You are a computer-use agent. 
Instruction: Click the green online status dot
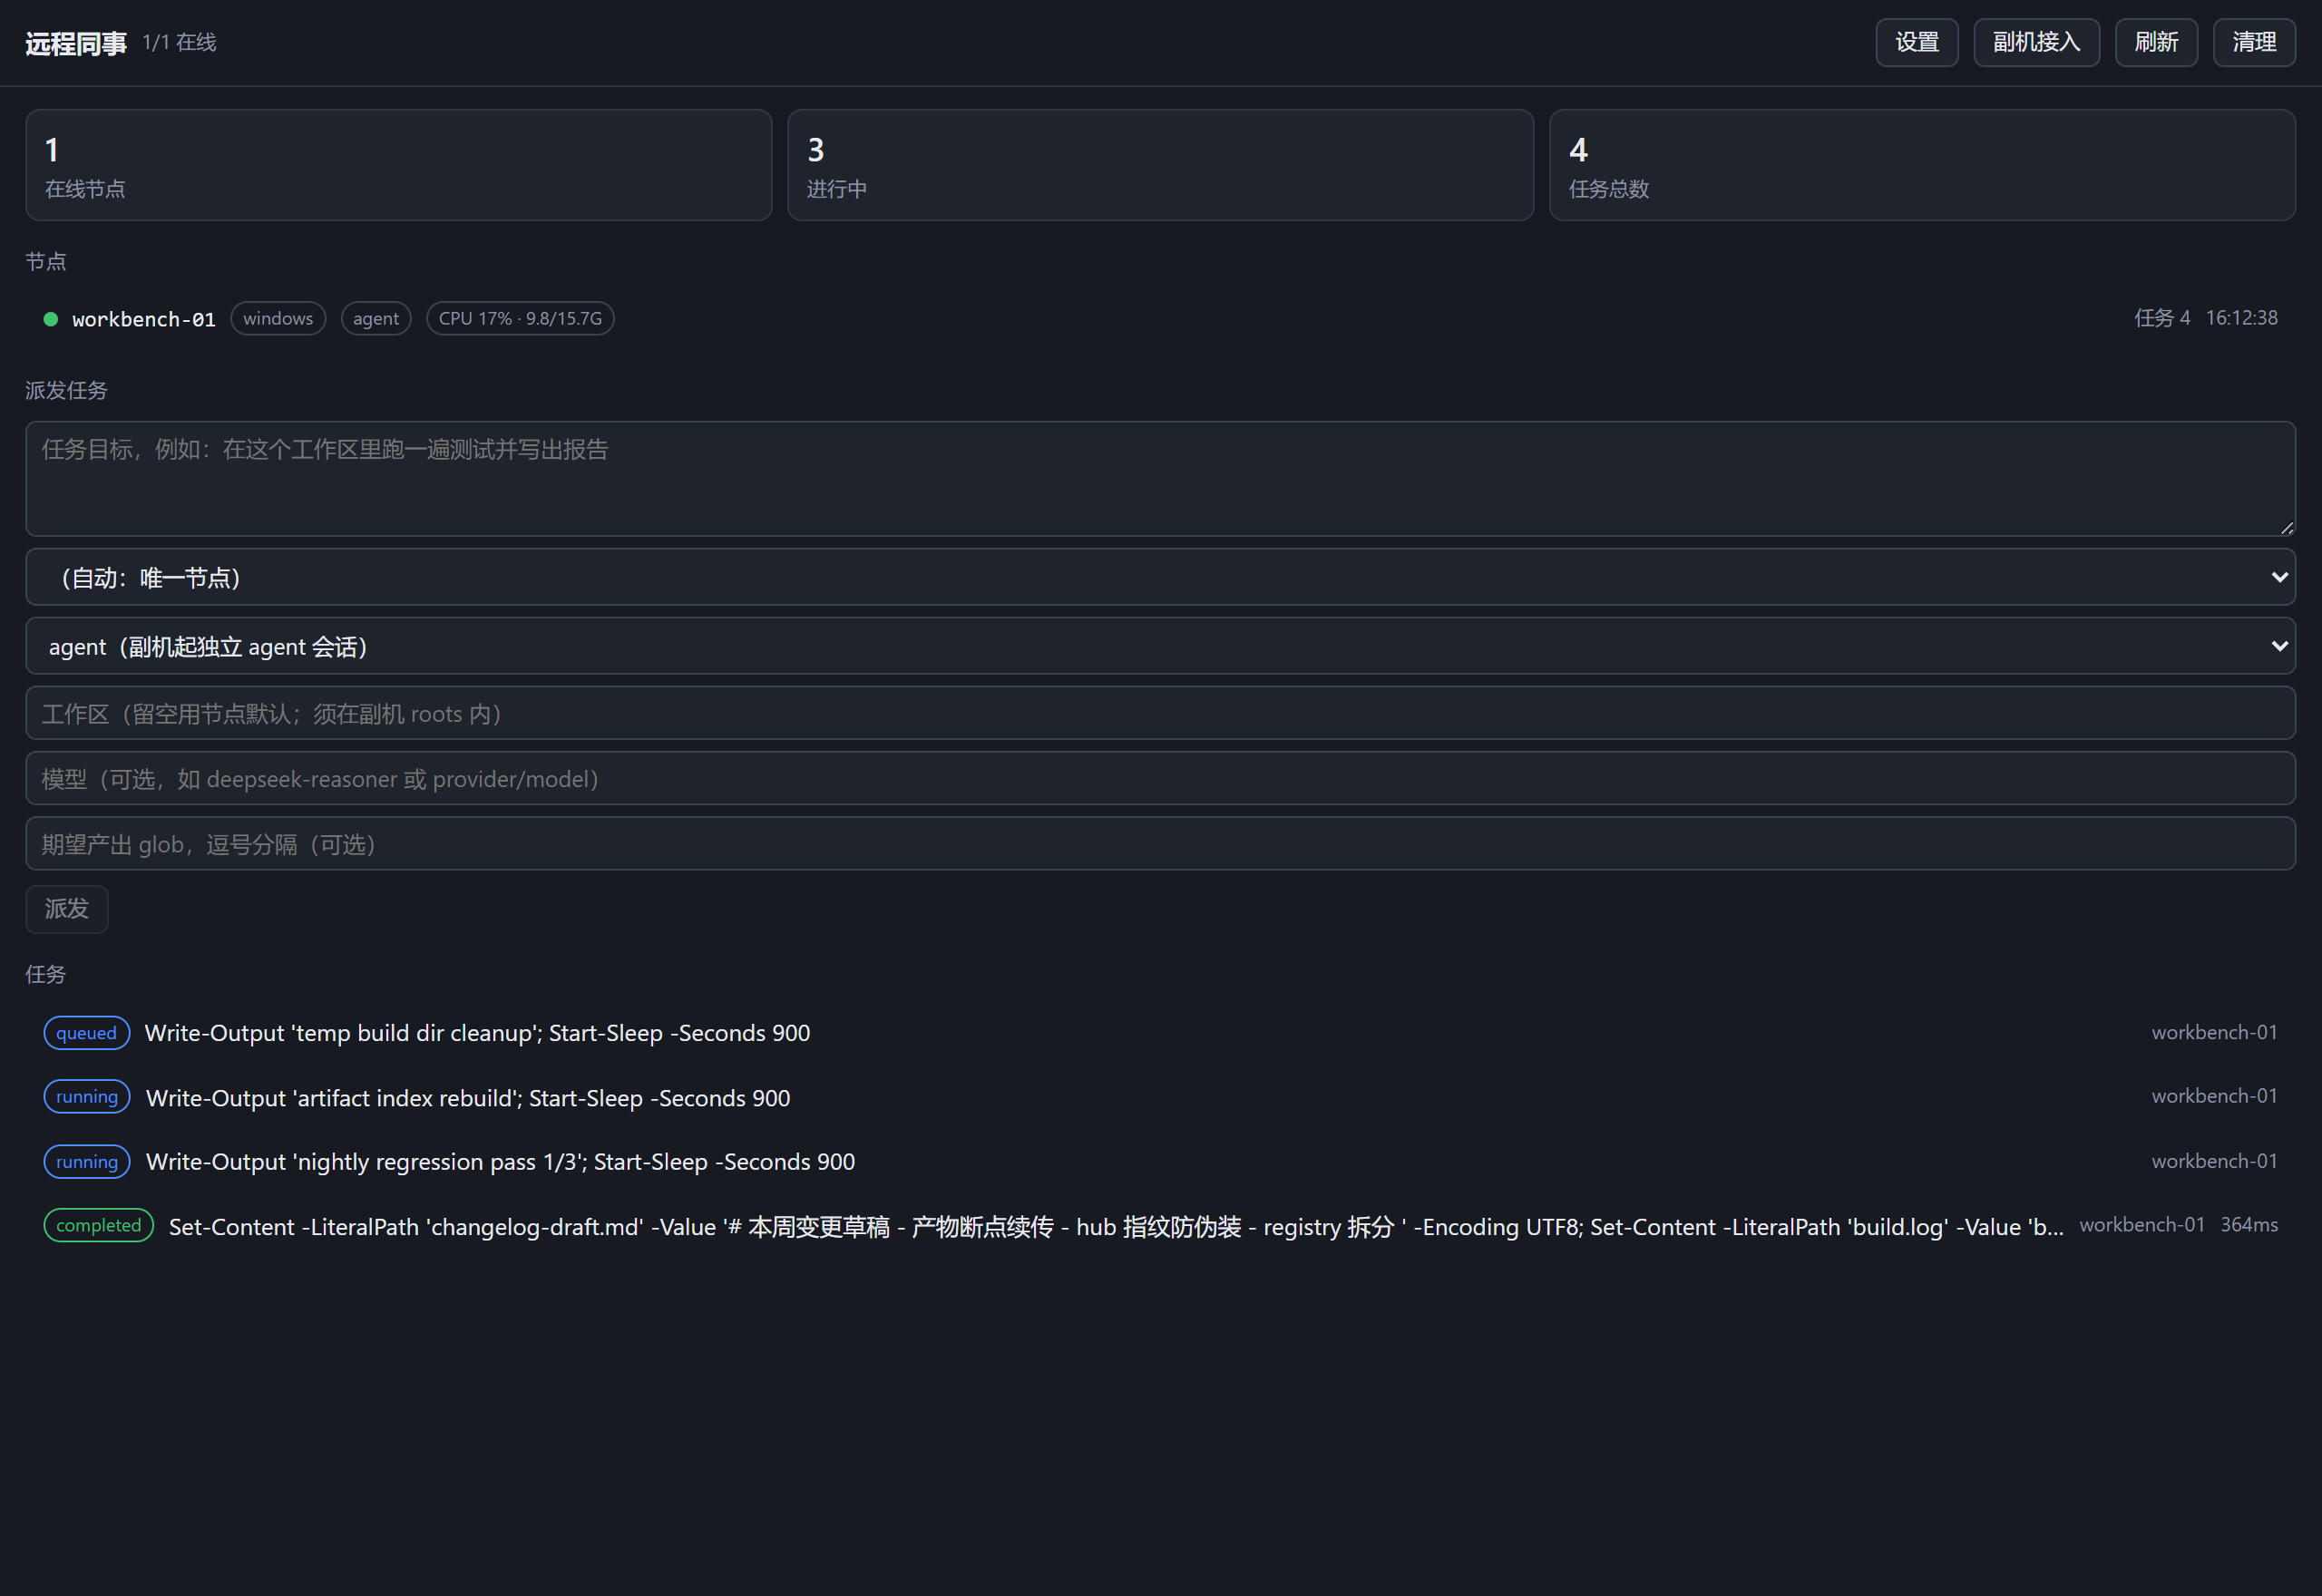click(50, 319)
